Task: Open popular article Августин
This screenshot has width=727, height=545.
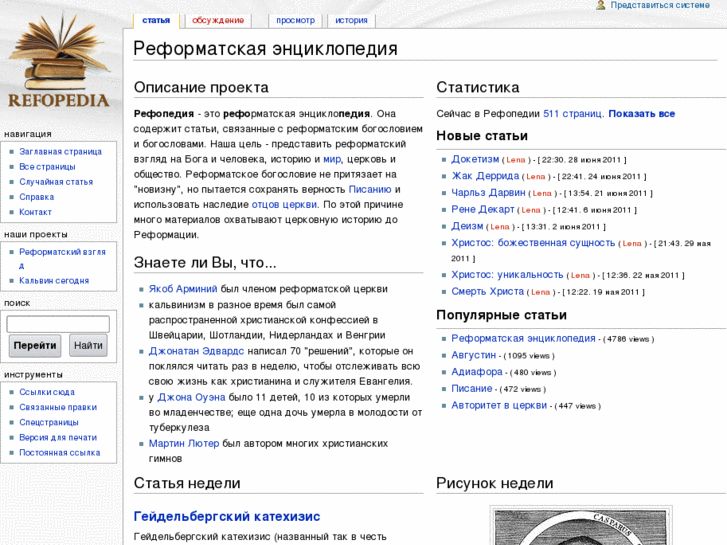Action: pos(473,355)
